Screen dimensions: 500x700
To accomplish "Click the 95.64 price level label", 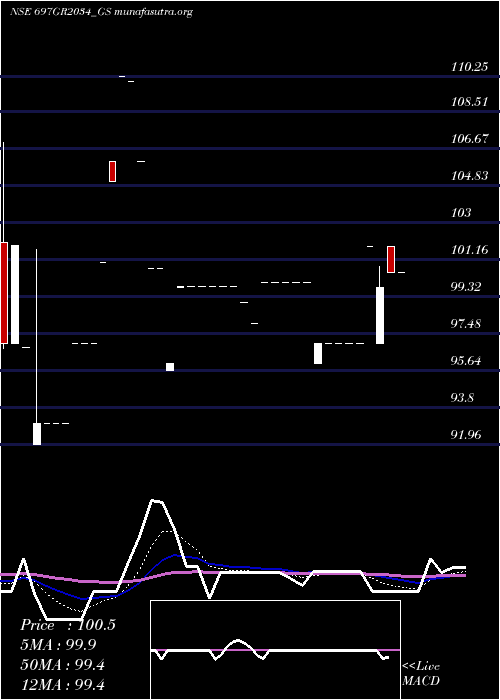I will (x=467, y=361).
